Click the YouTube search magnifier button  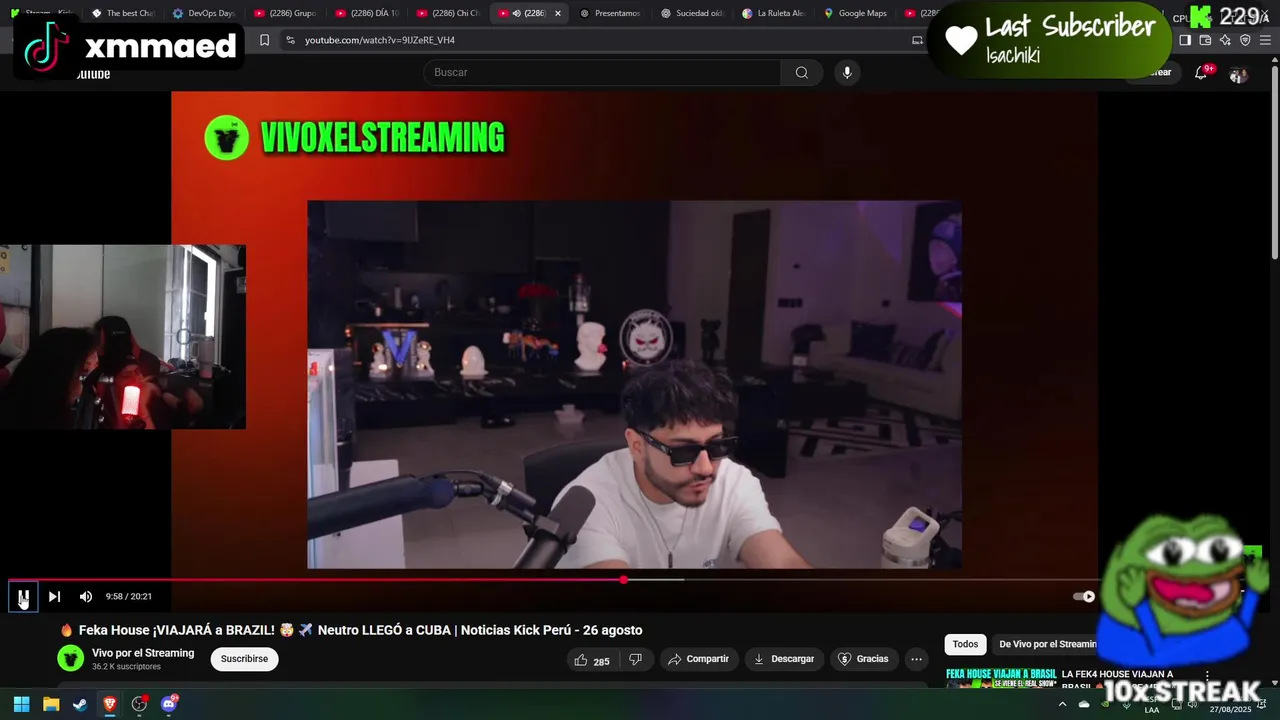802,72
